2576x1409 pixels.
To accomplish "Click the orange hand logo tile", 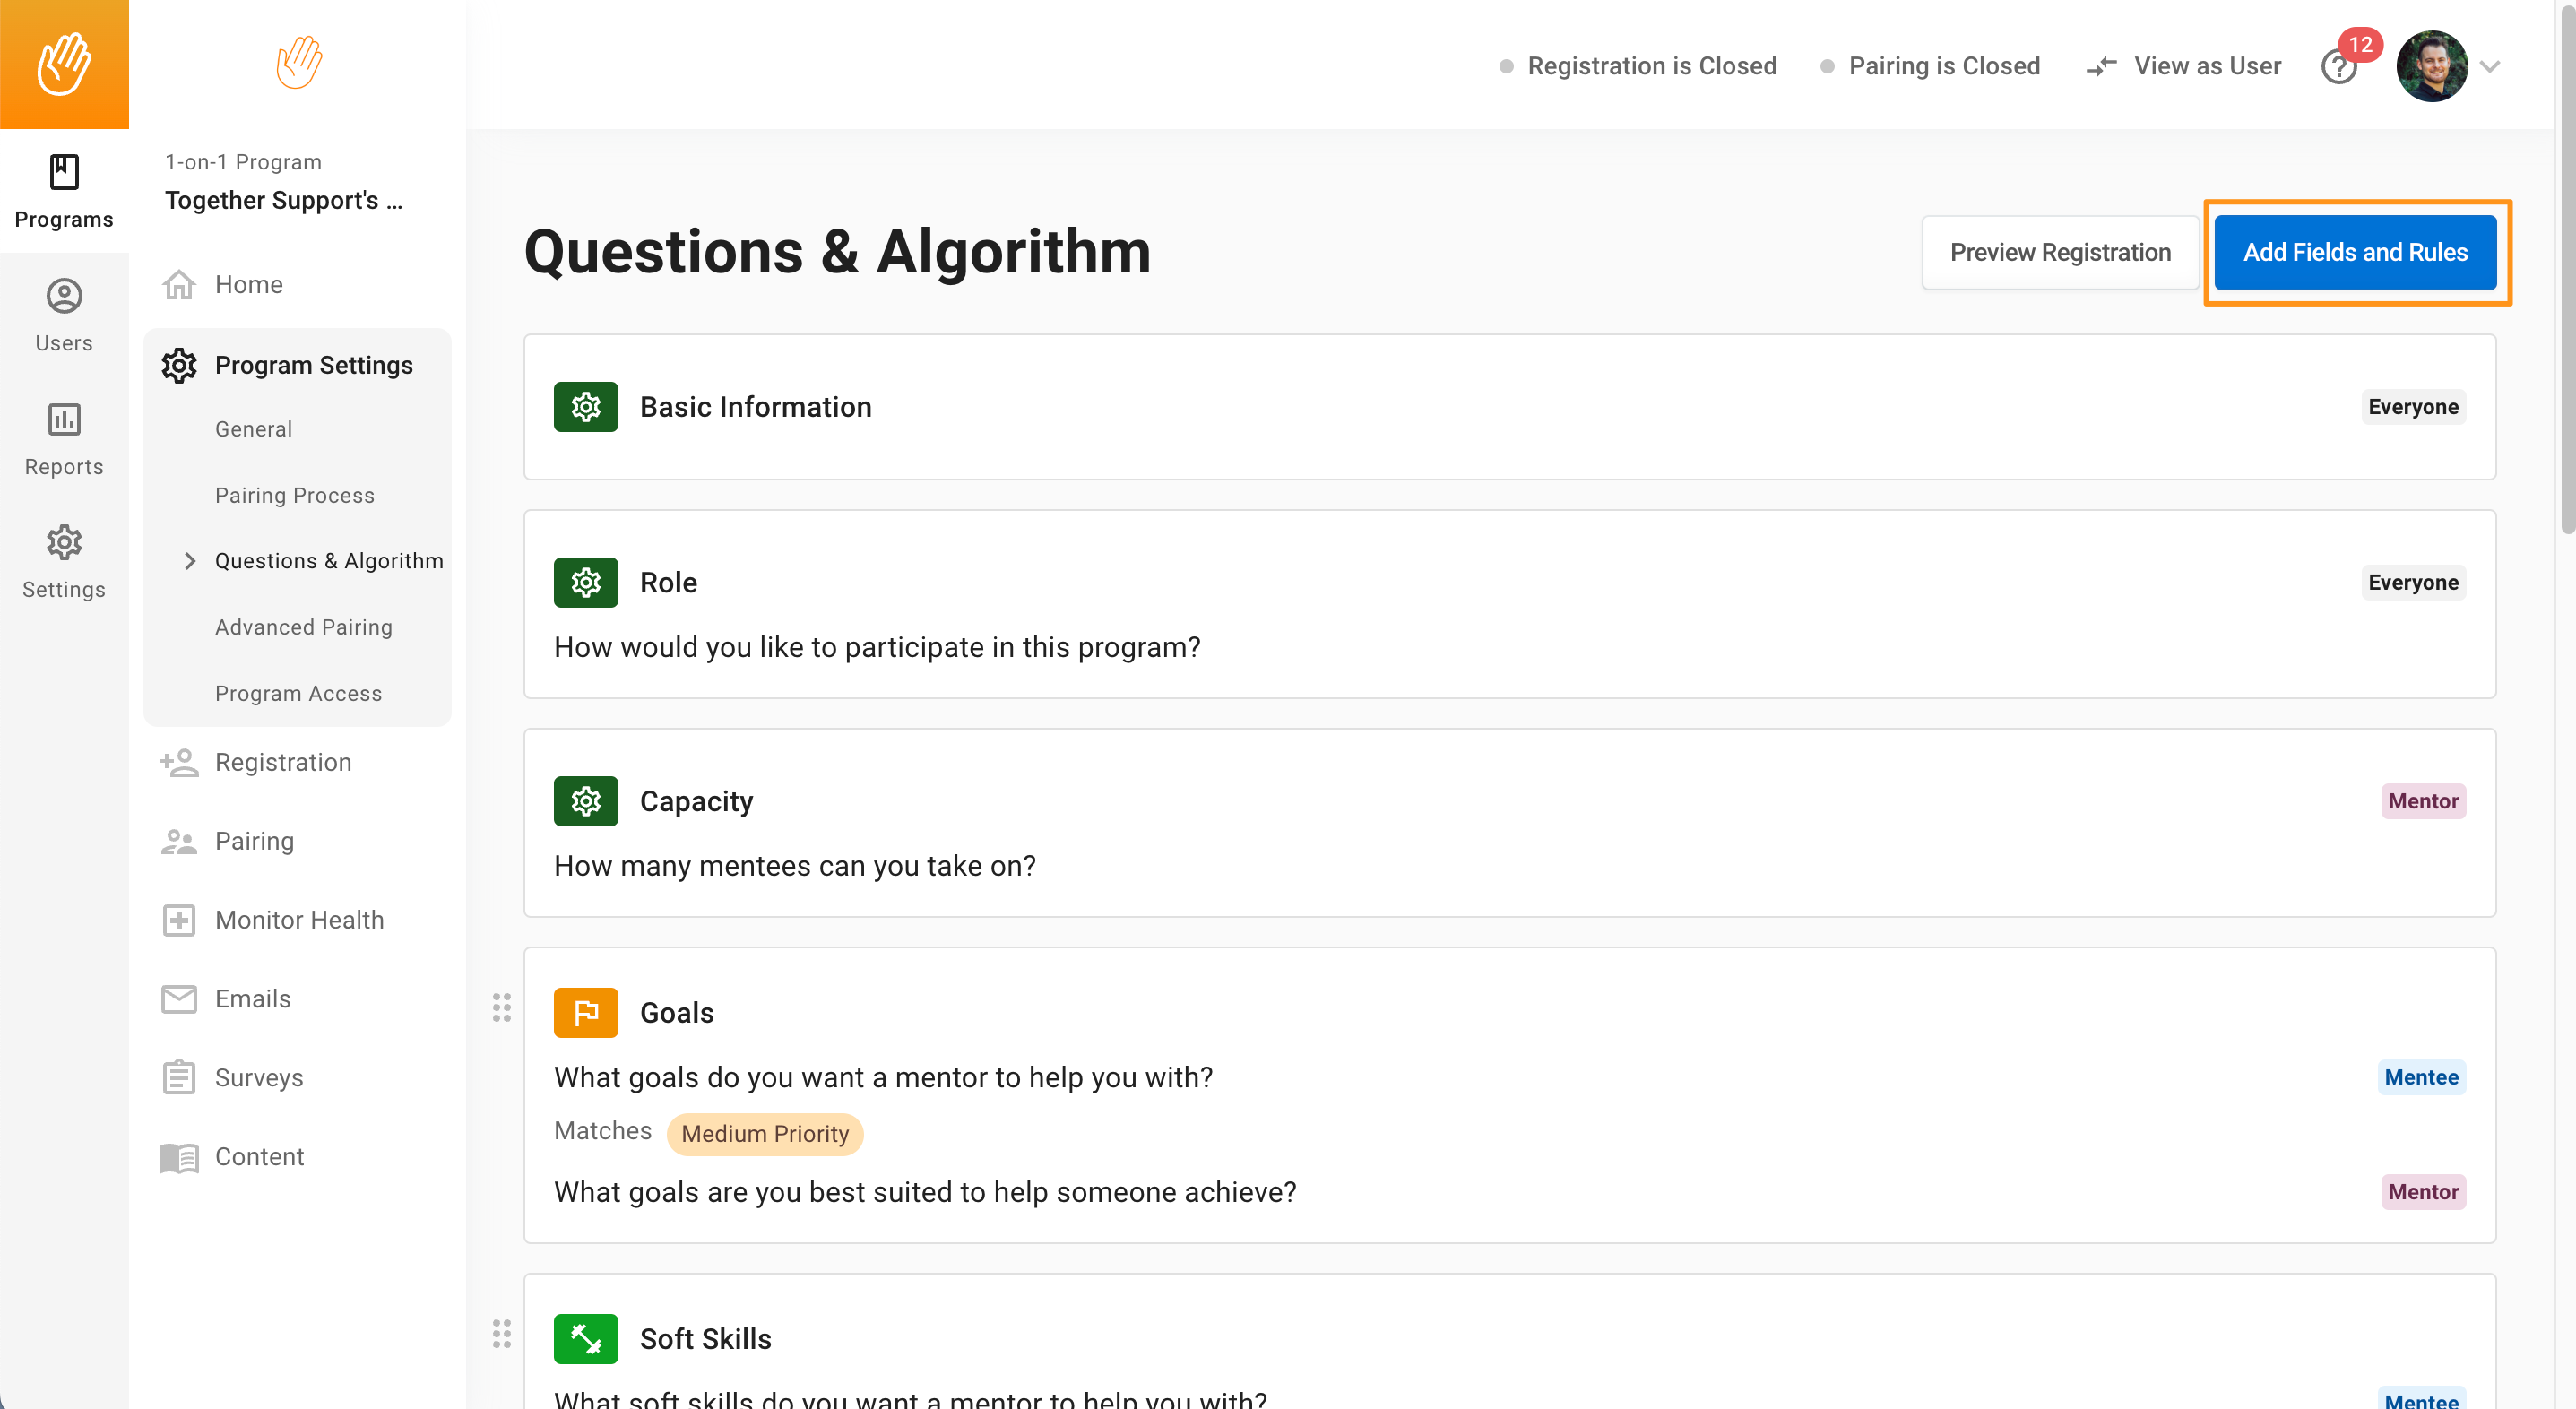I will coord(64,64).
